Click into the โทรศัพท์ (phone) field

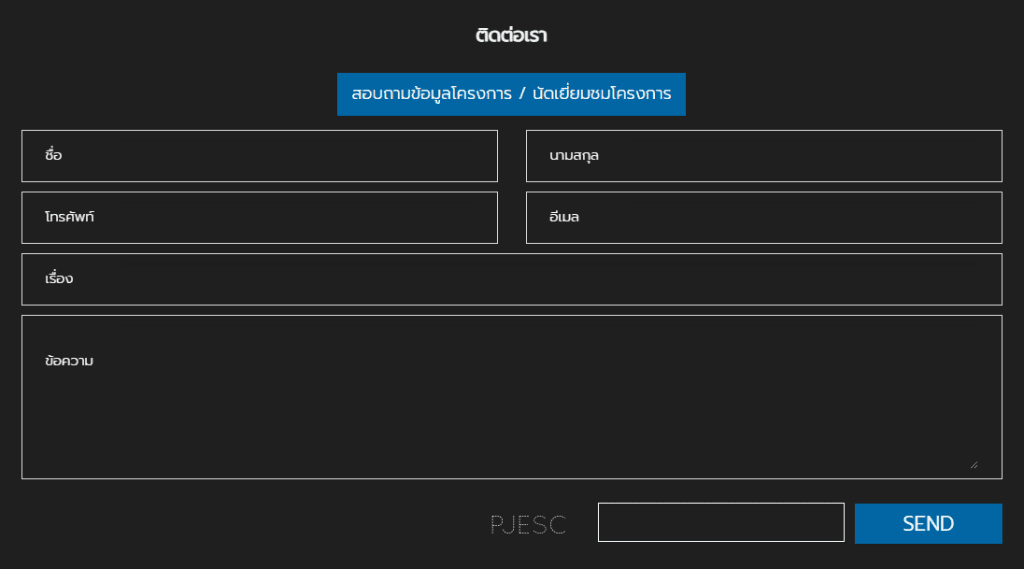(259, 217)
